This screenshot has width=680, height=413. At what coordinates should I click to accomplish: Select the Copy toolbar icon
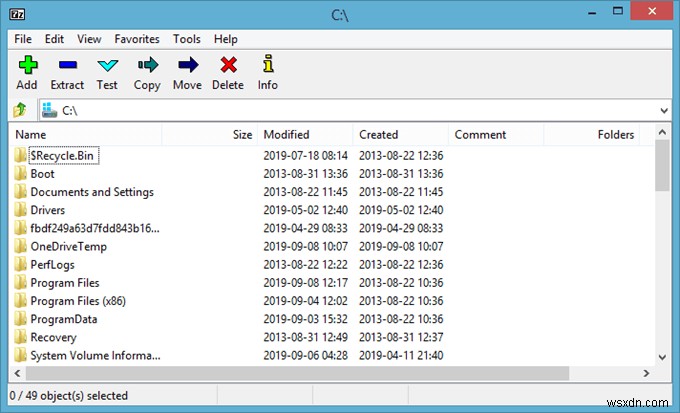[148, 65]
